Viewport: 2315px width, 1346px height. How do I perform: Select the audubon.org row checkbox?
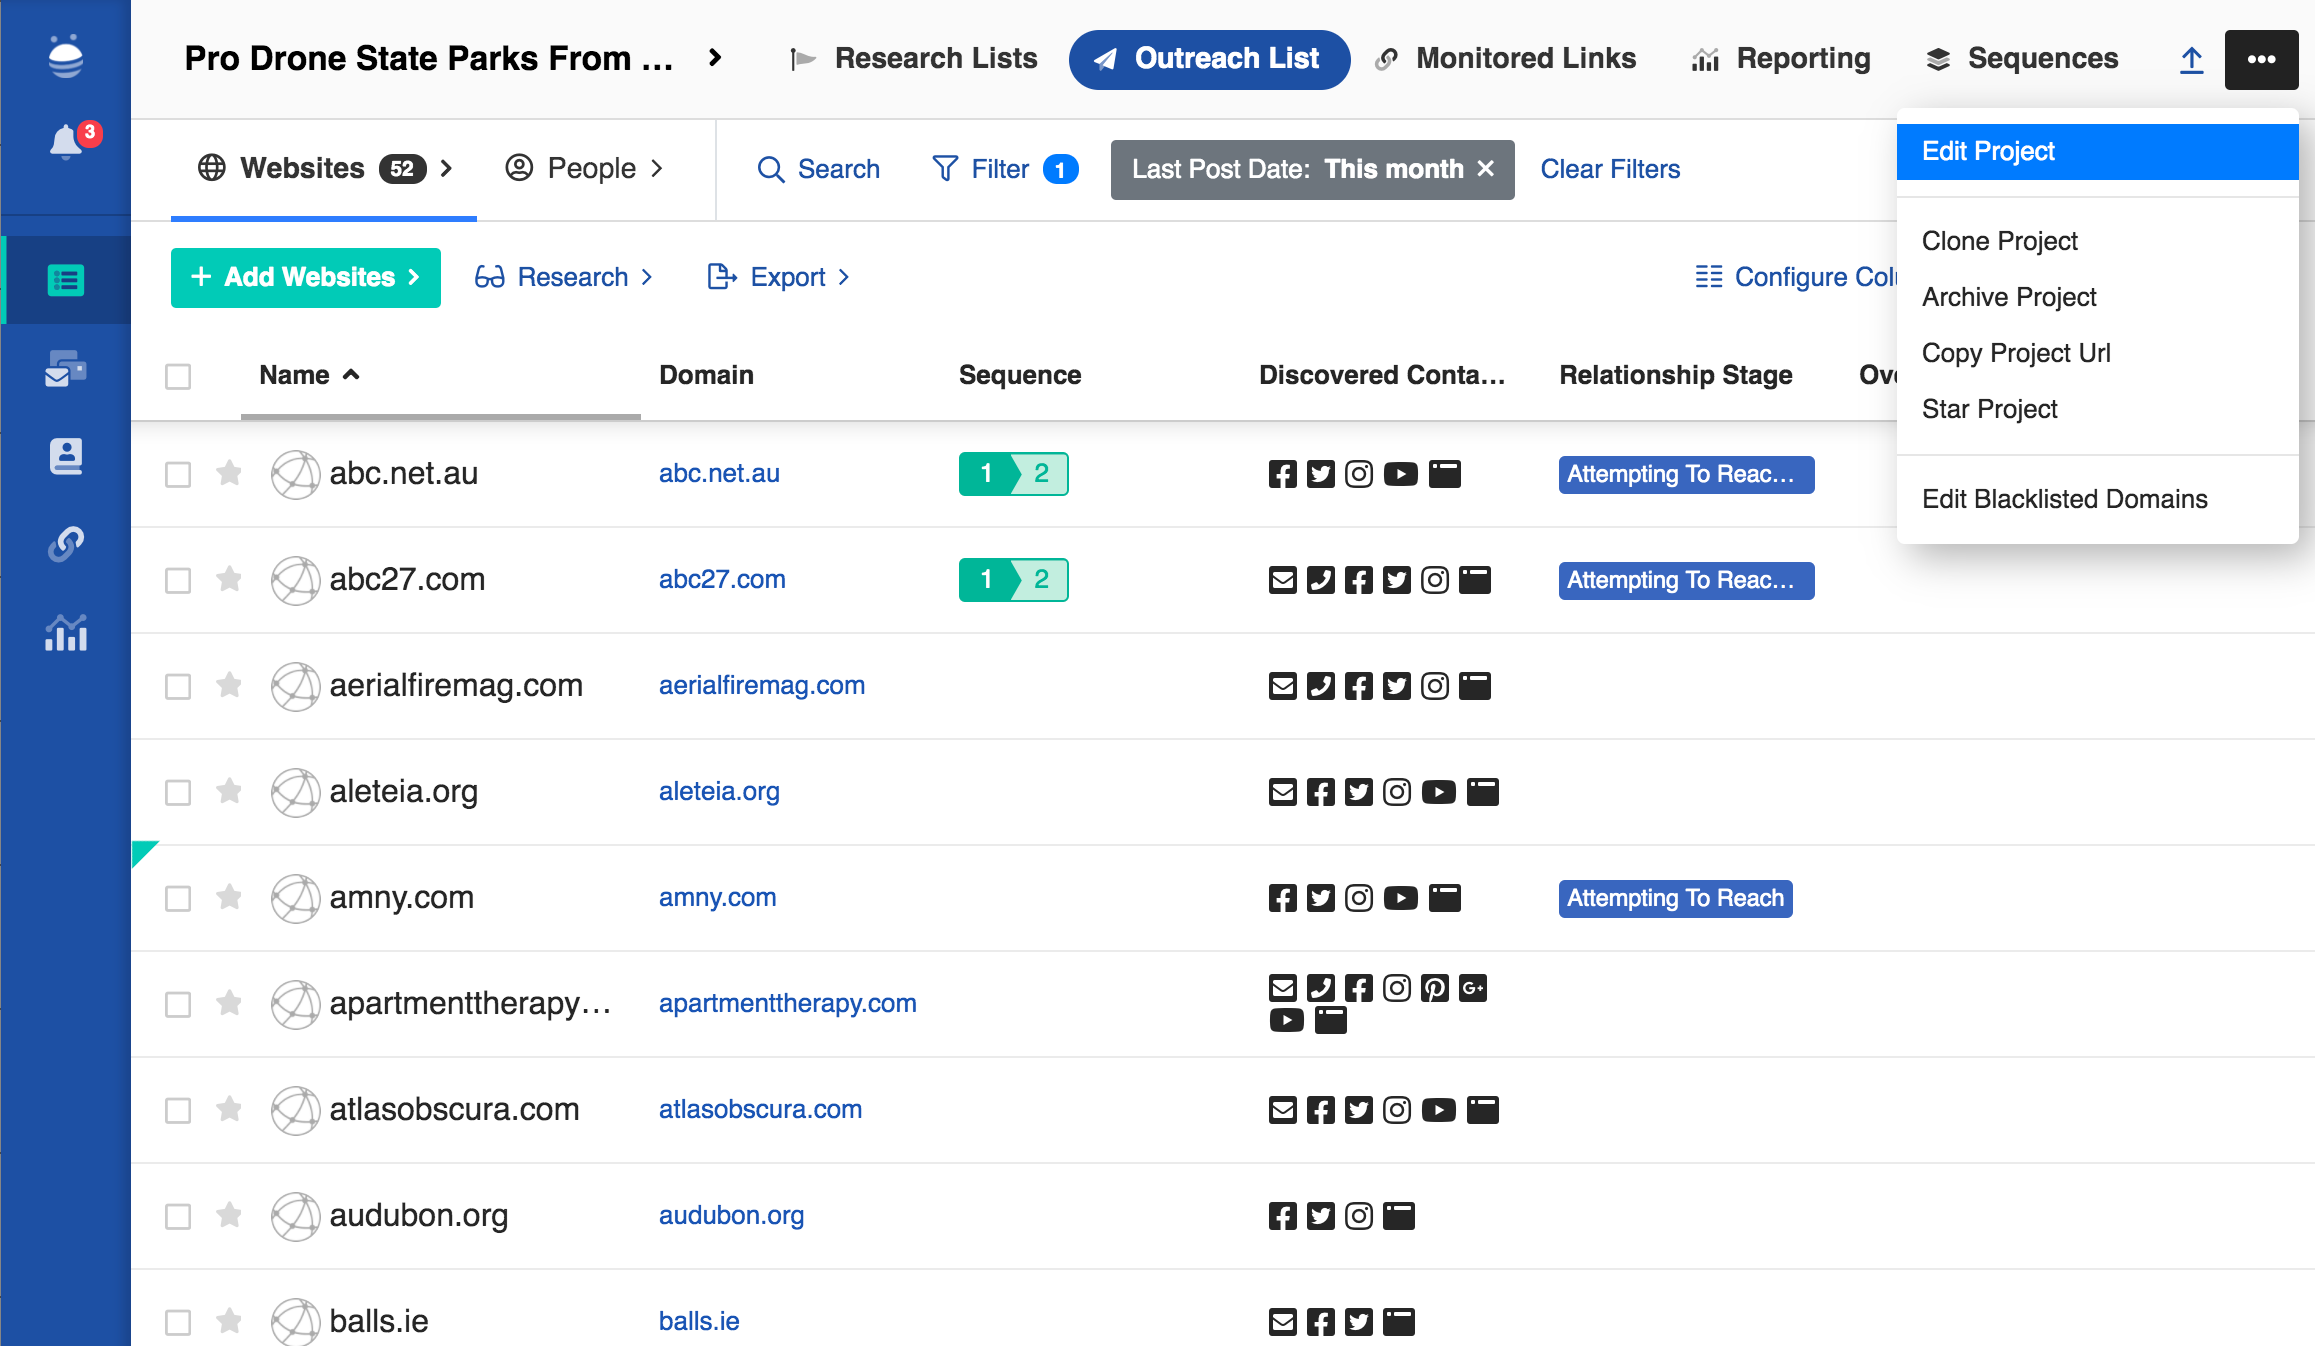click(178, 1216)
